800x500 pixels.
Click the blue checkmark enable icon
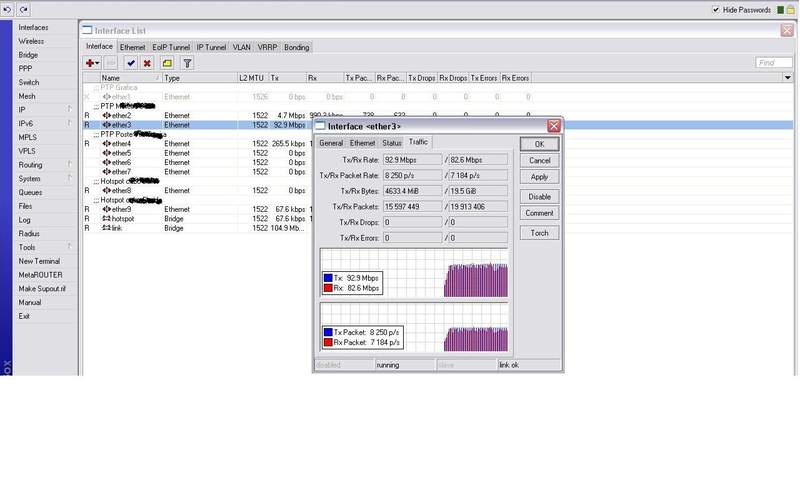[x=131, y=63]
